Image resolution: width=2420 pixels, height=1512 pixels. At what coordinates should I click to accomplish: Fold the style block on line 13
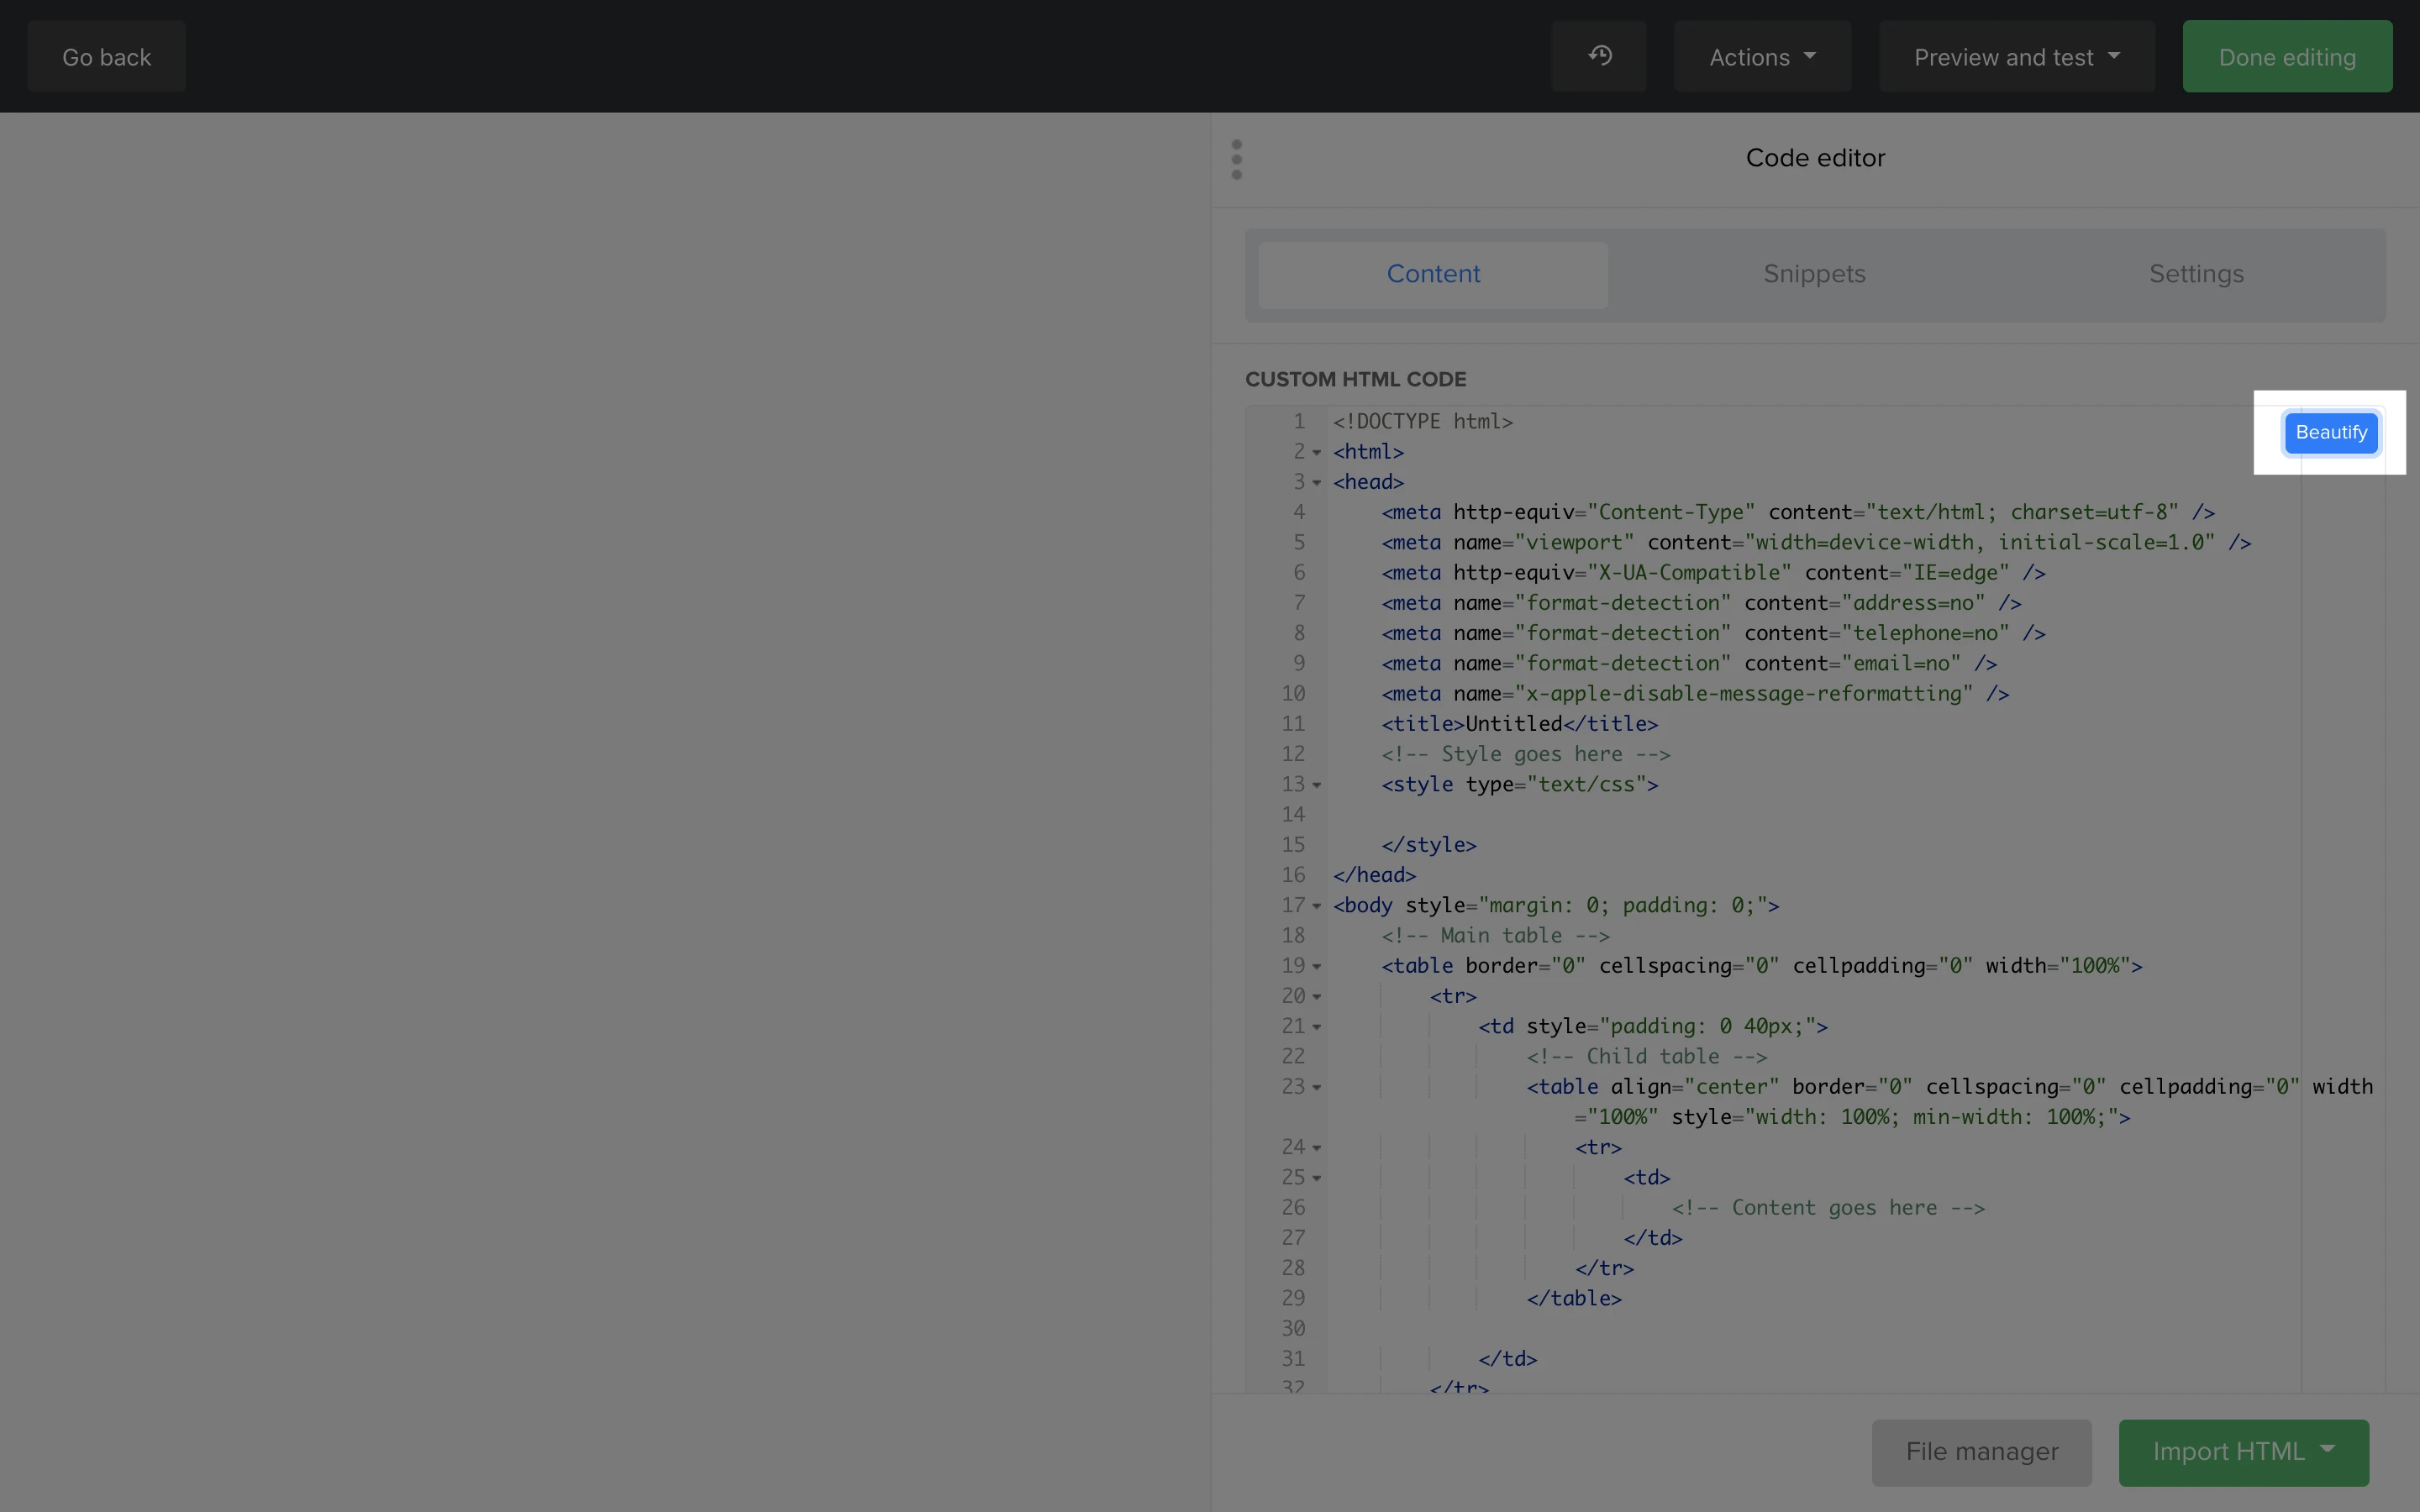point(1317,786)
